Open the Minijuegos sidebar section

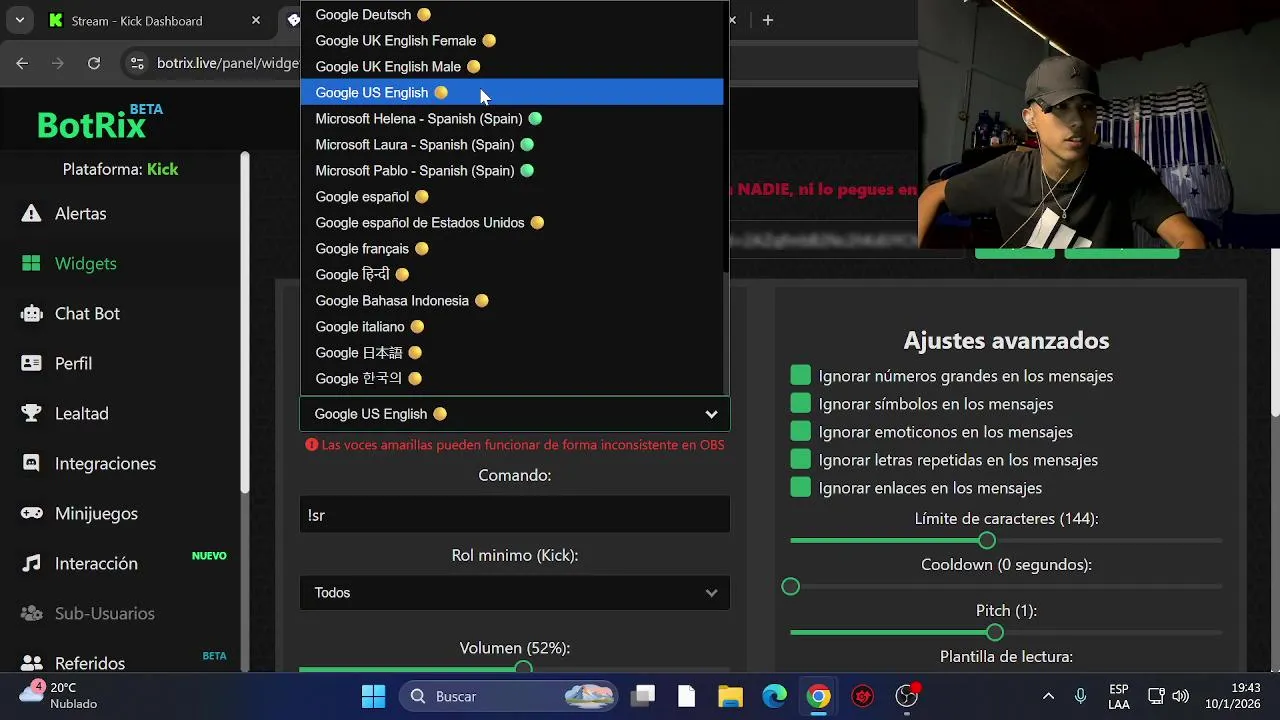(96, 513)
